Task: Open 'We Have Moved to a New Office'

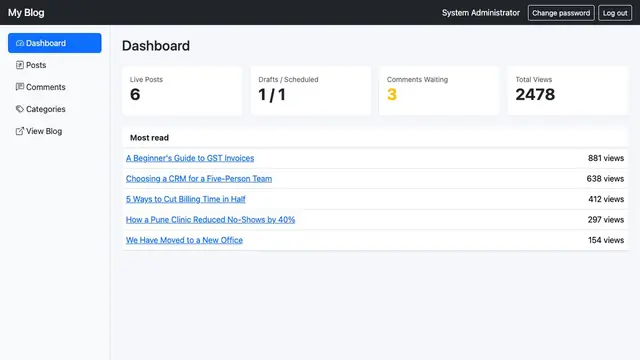Action: click(184, 240)
